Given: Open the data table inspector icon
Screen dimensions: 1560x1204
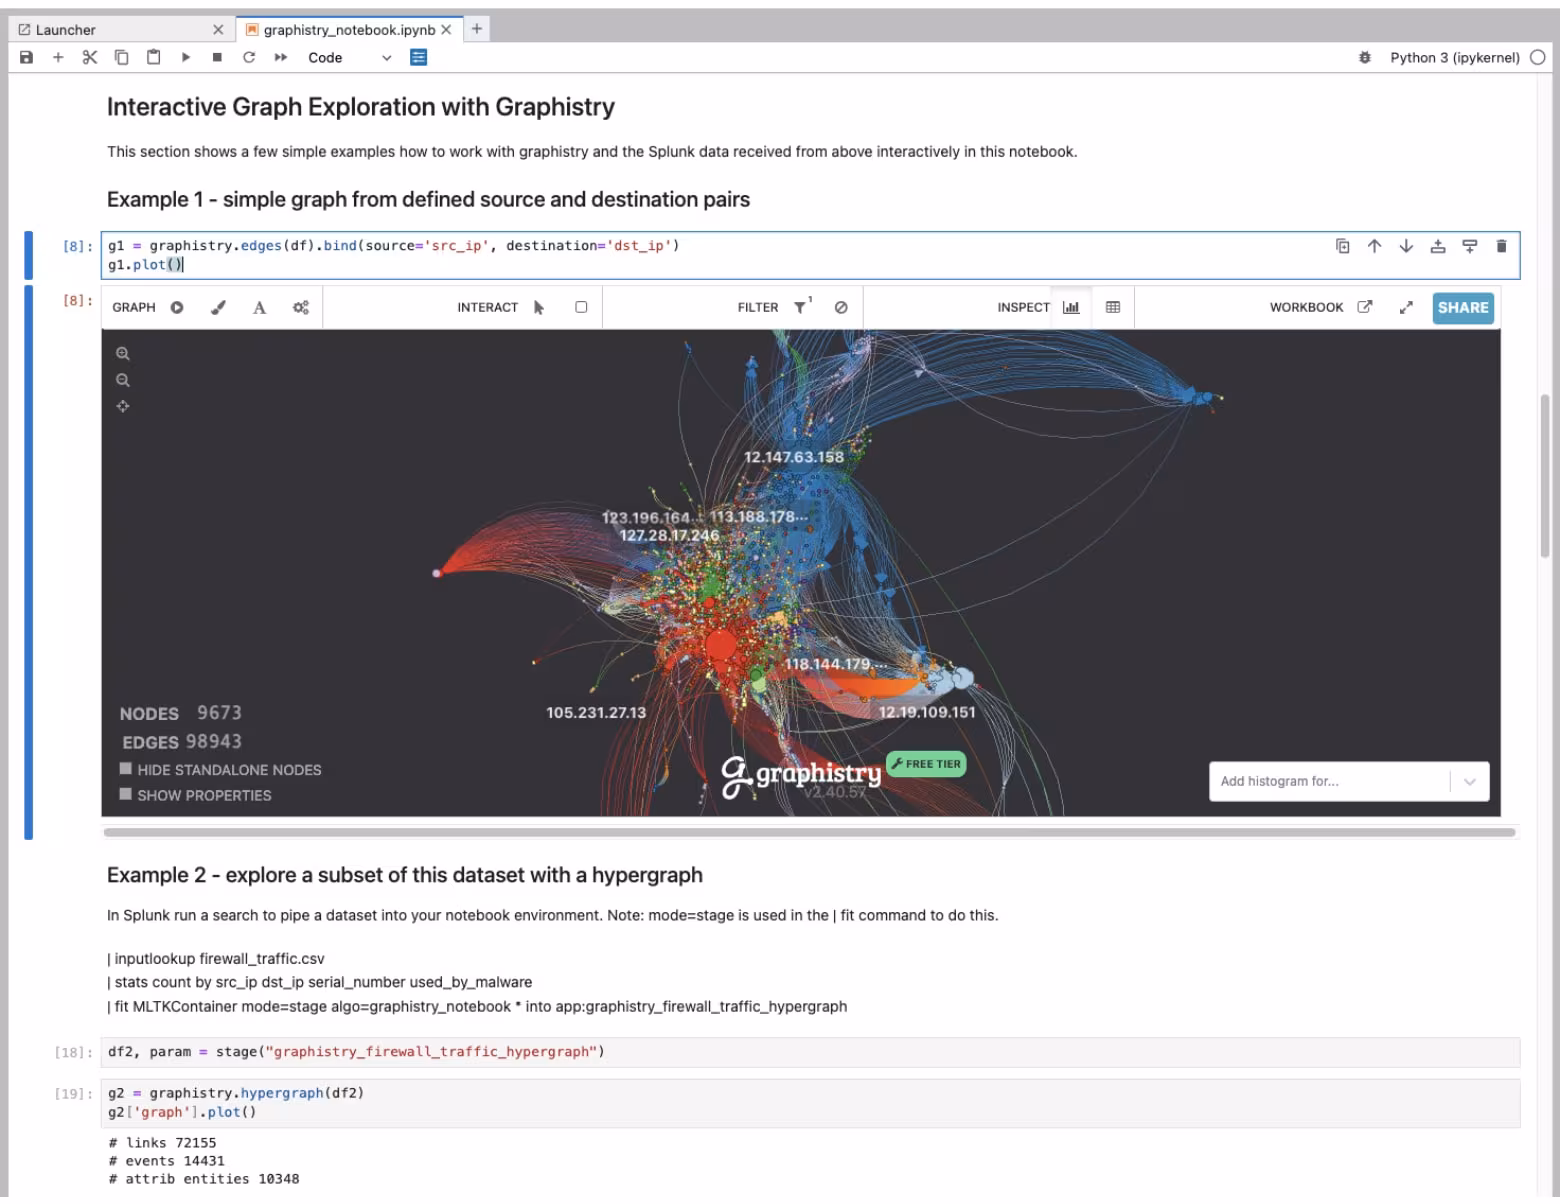Looking at the screenshot, I should [x=1113, y=308].
